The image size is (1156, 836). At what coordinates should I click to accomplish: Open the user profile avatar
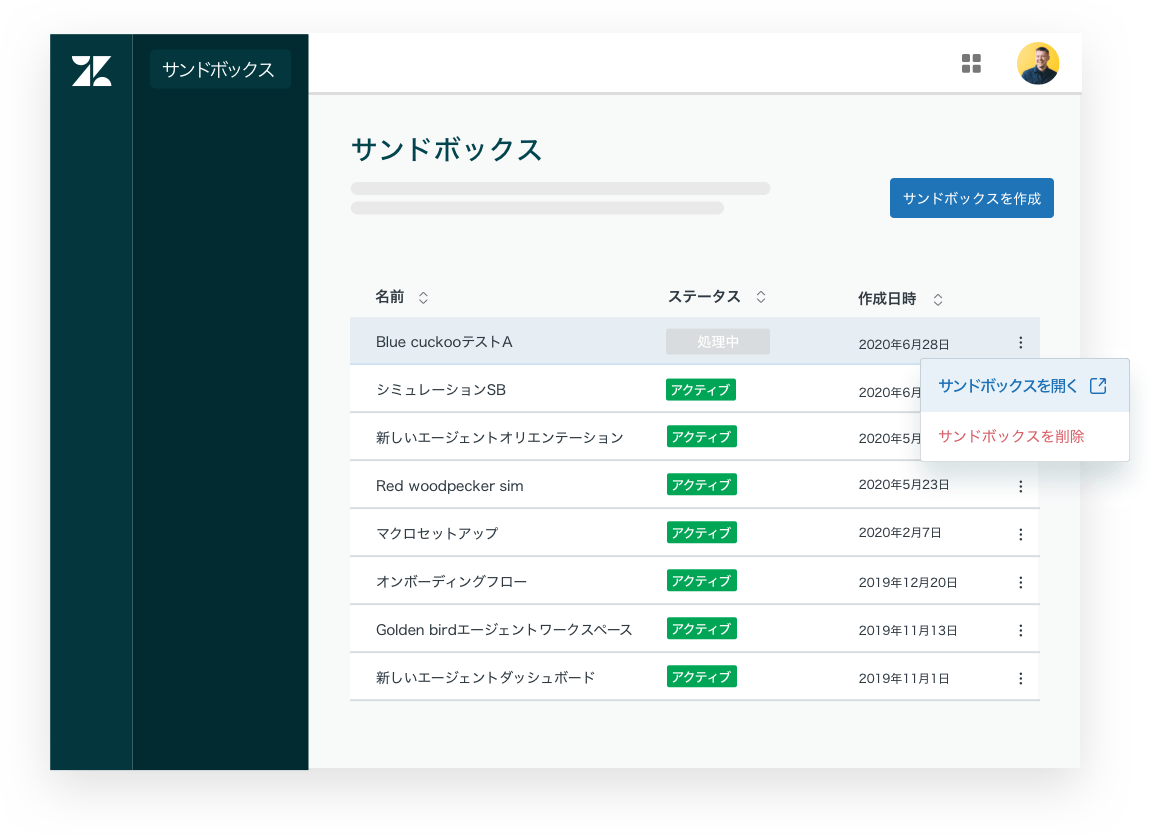(x=1037, y=64)
